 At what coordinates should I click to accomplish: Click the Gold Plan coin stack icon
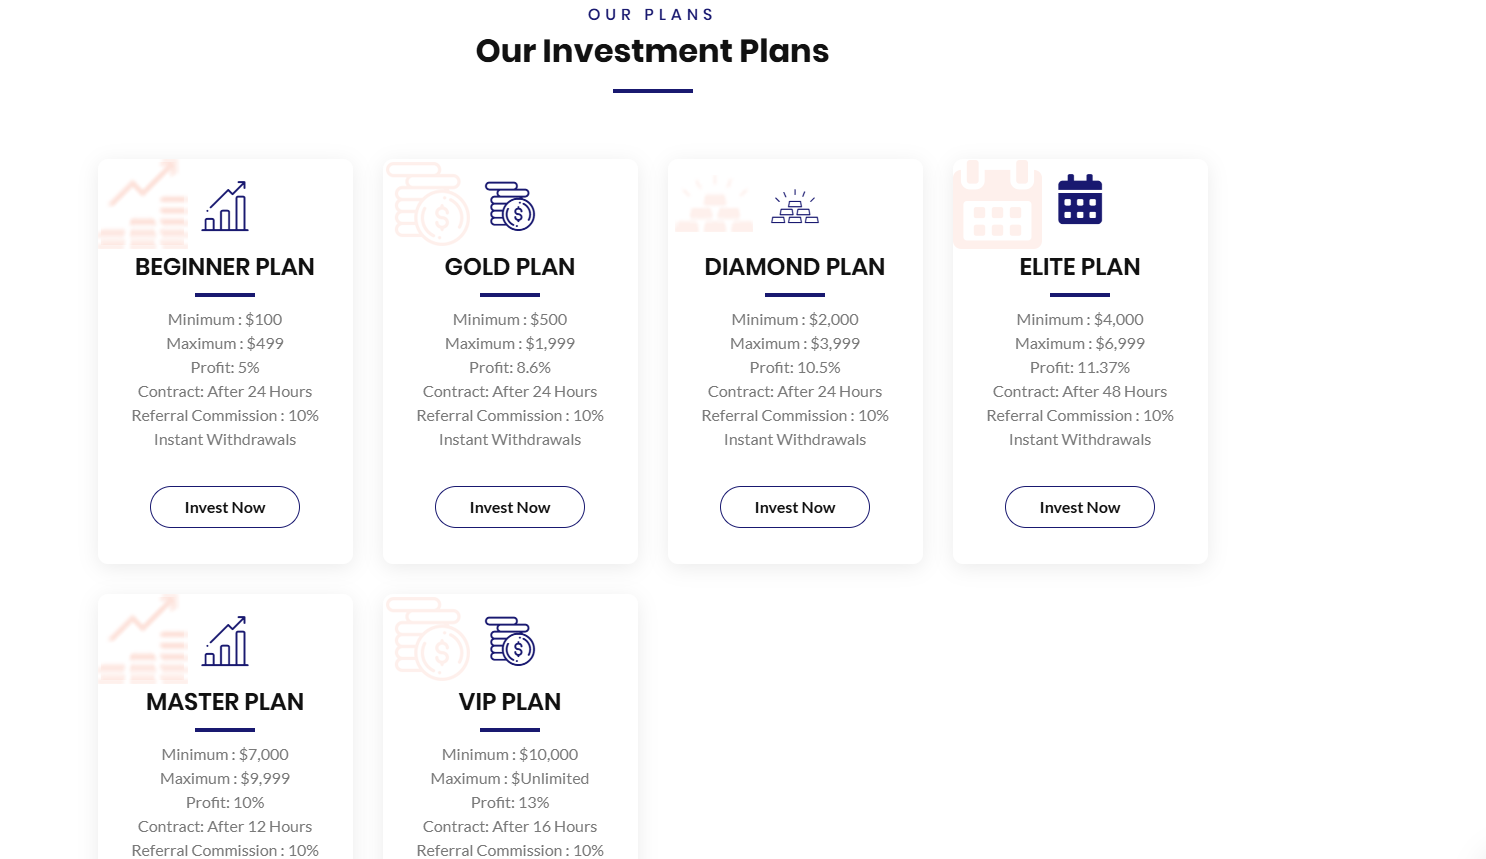[511, 207]
